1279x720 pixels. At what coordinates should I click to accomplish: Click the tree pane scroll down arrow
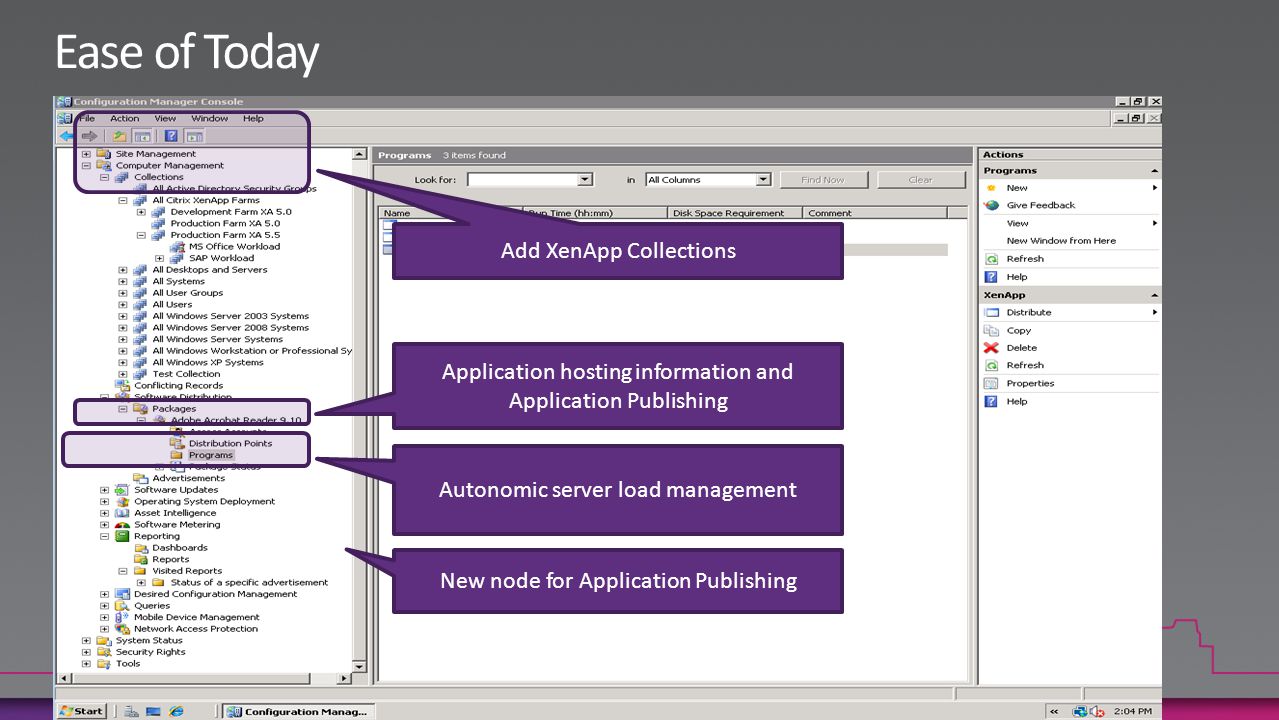[360, 665]
